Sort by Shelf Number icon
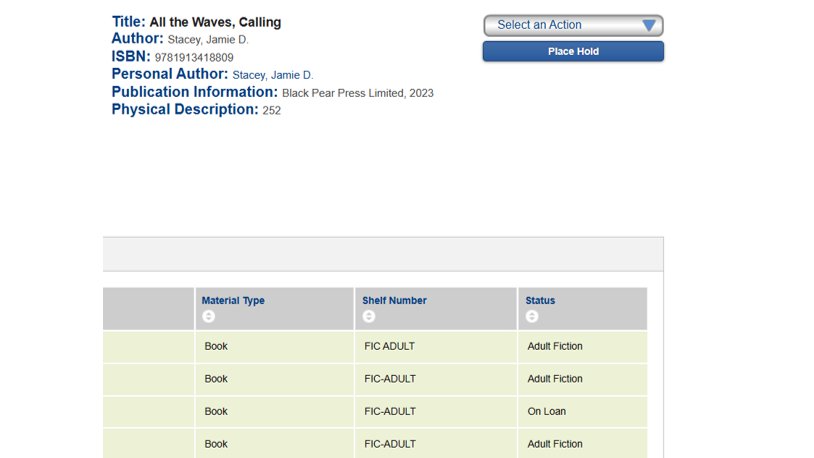Viewport: 814px width, 458px height. [369, 316]
